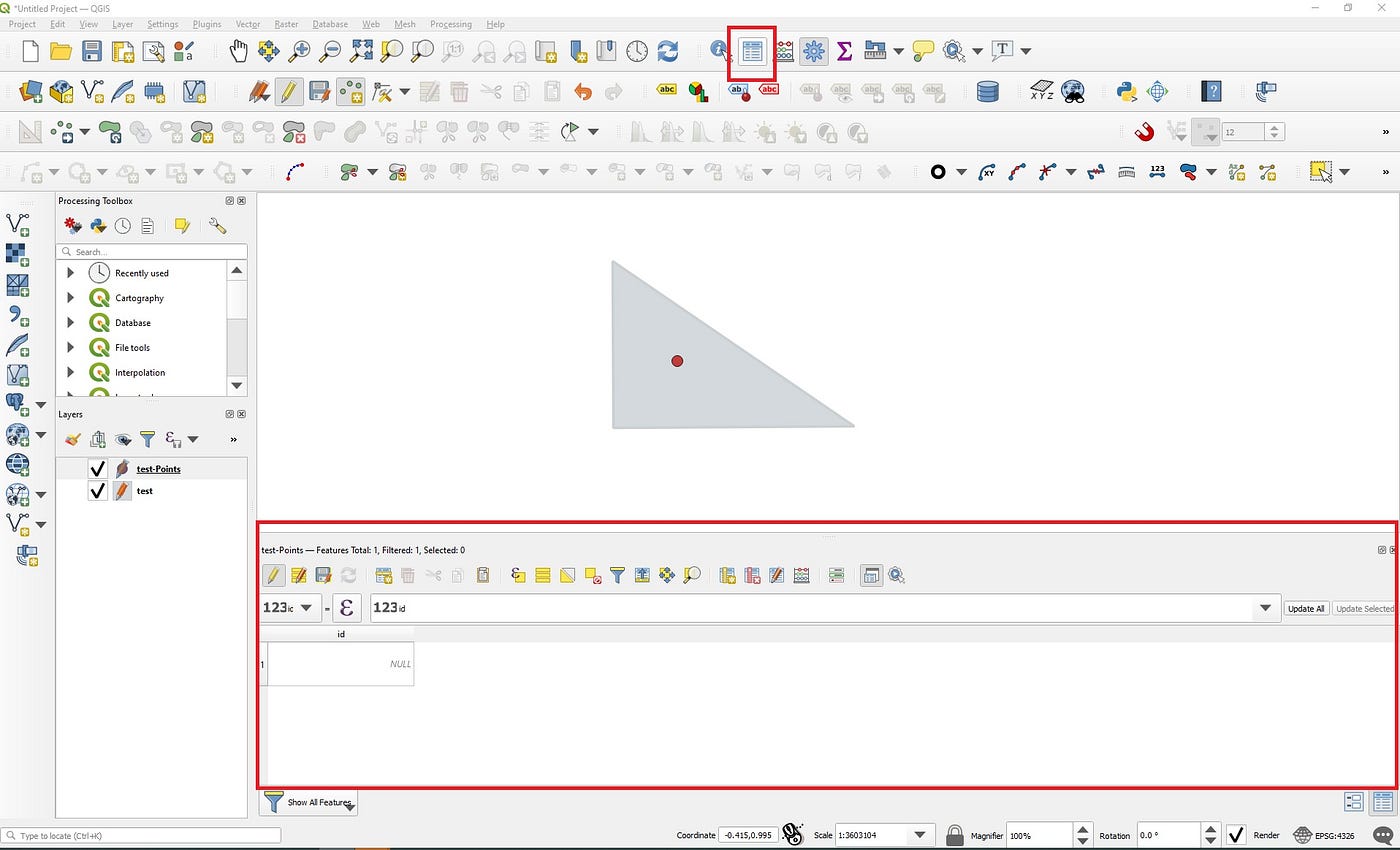Viewport: 1400px width, 850px height.
Task: Toggle visibility of test-Points layer
Action: pos(97,468)
